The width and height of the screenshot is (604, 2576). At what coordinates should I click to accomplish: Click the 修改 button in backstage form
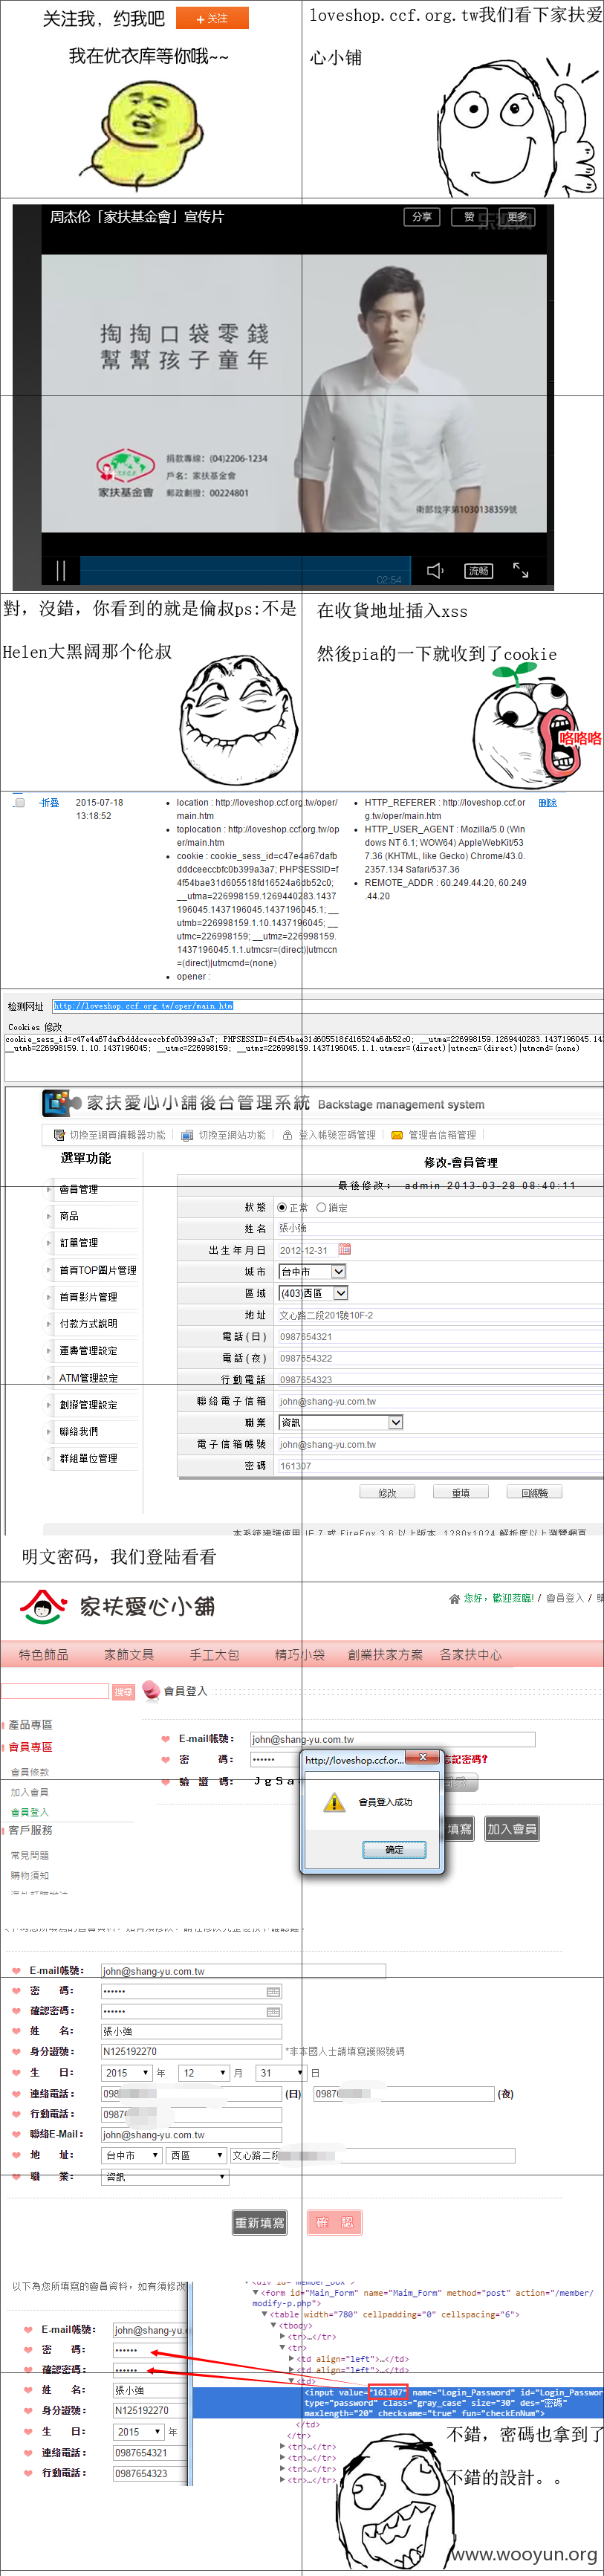click(388, 1492)
